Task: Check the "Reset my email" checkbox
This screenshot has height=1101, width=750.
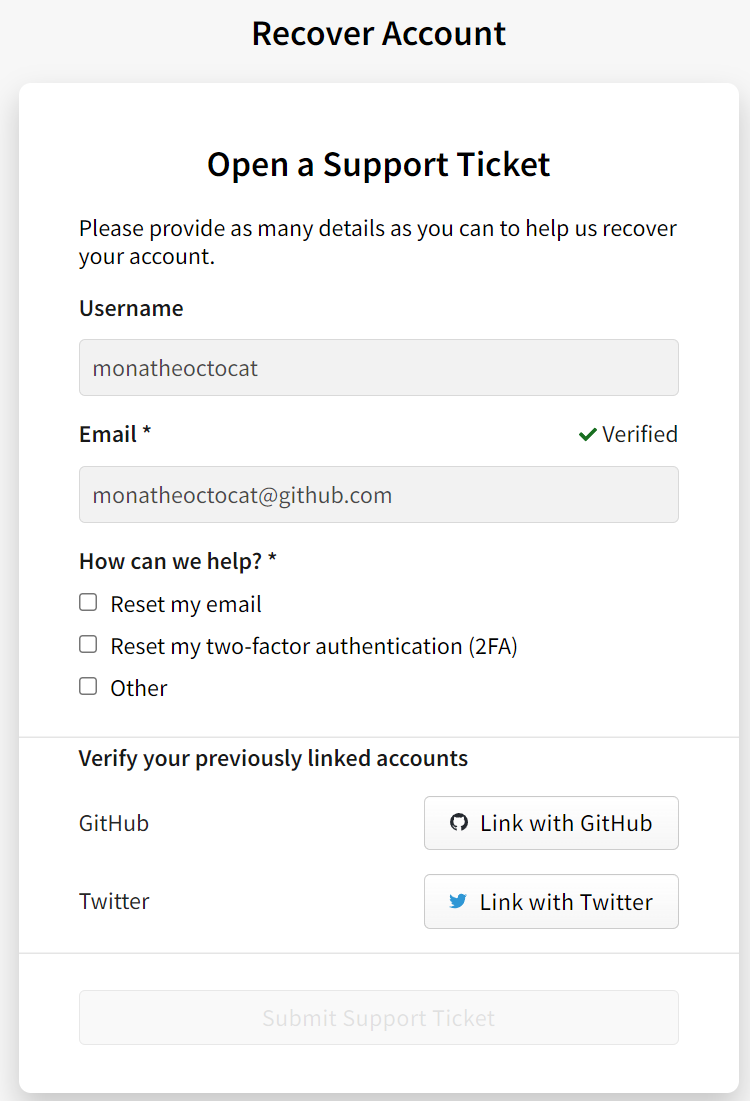Action: pyautogui.click(x=88, y=602)
